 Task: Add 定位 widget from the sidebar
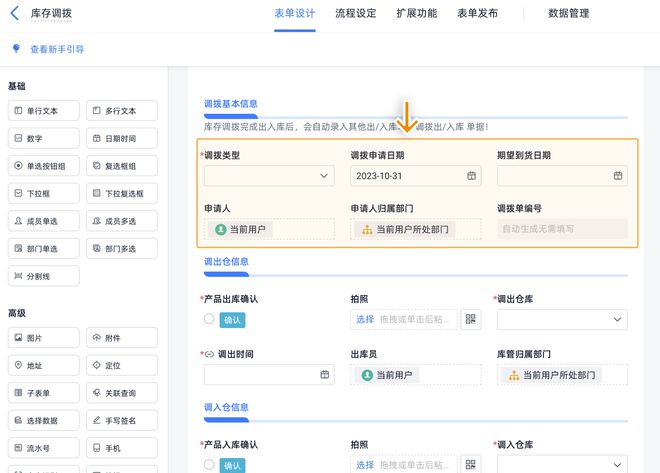tap(121, 366)
